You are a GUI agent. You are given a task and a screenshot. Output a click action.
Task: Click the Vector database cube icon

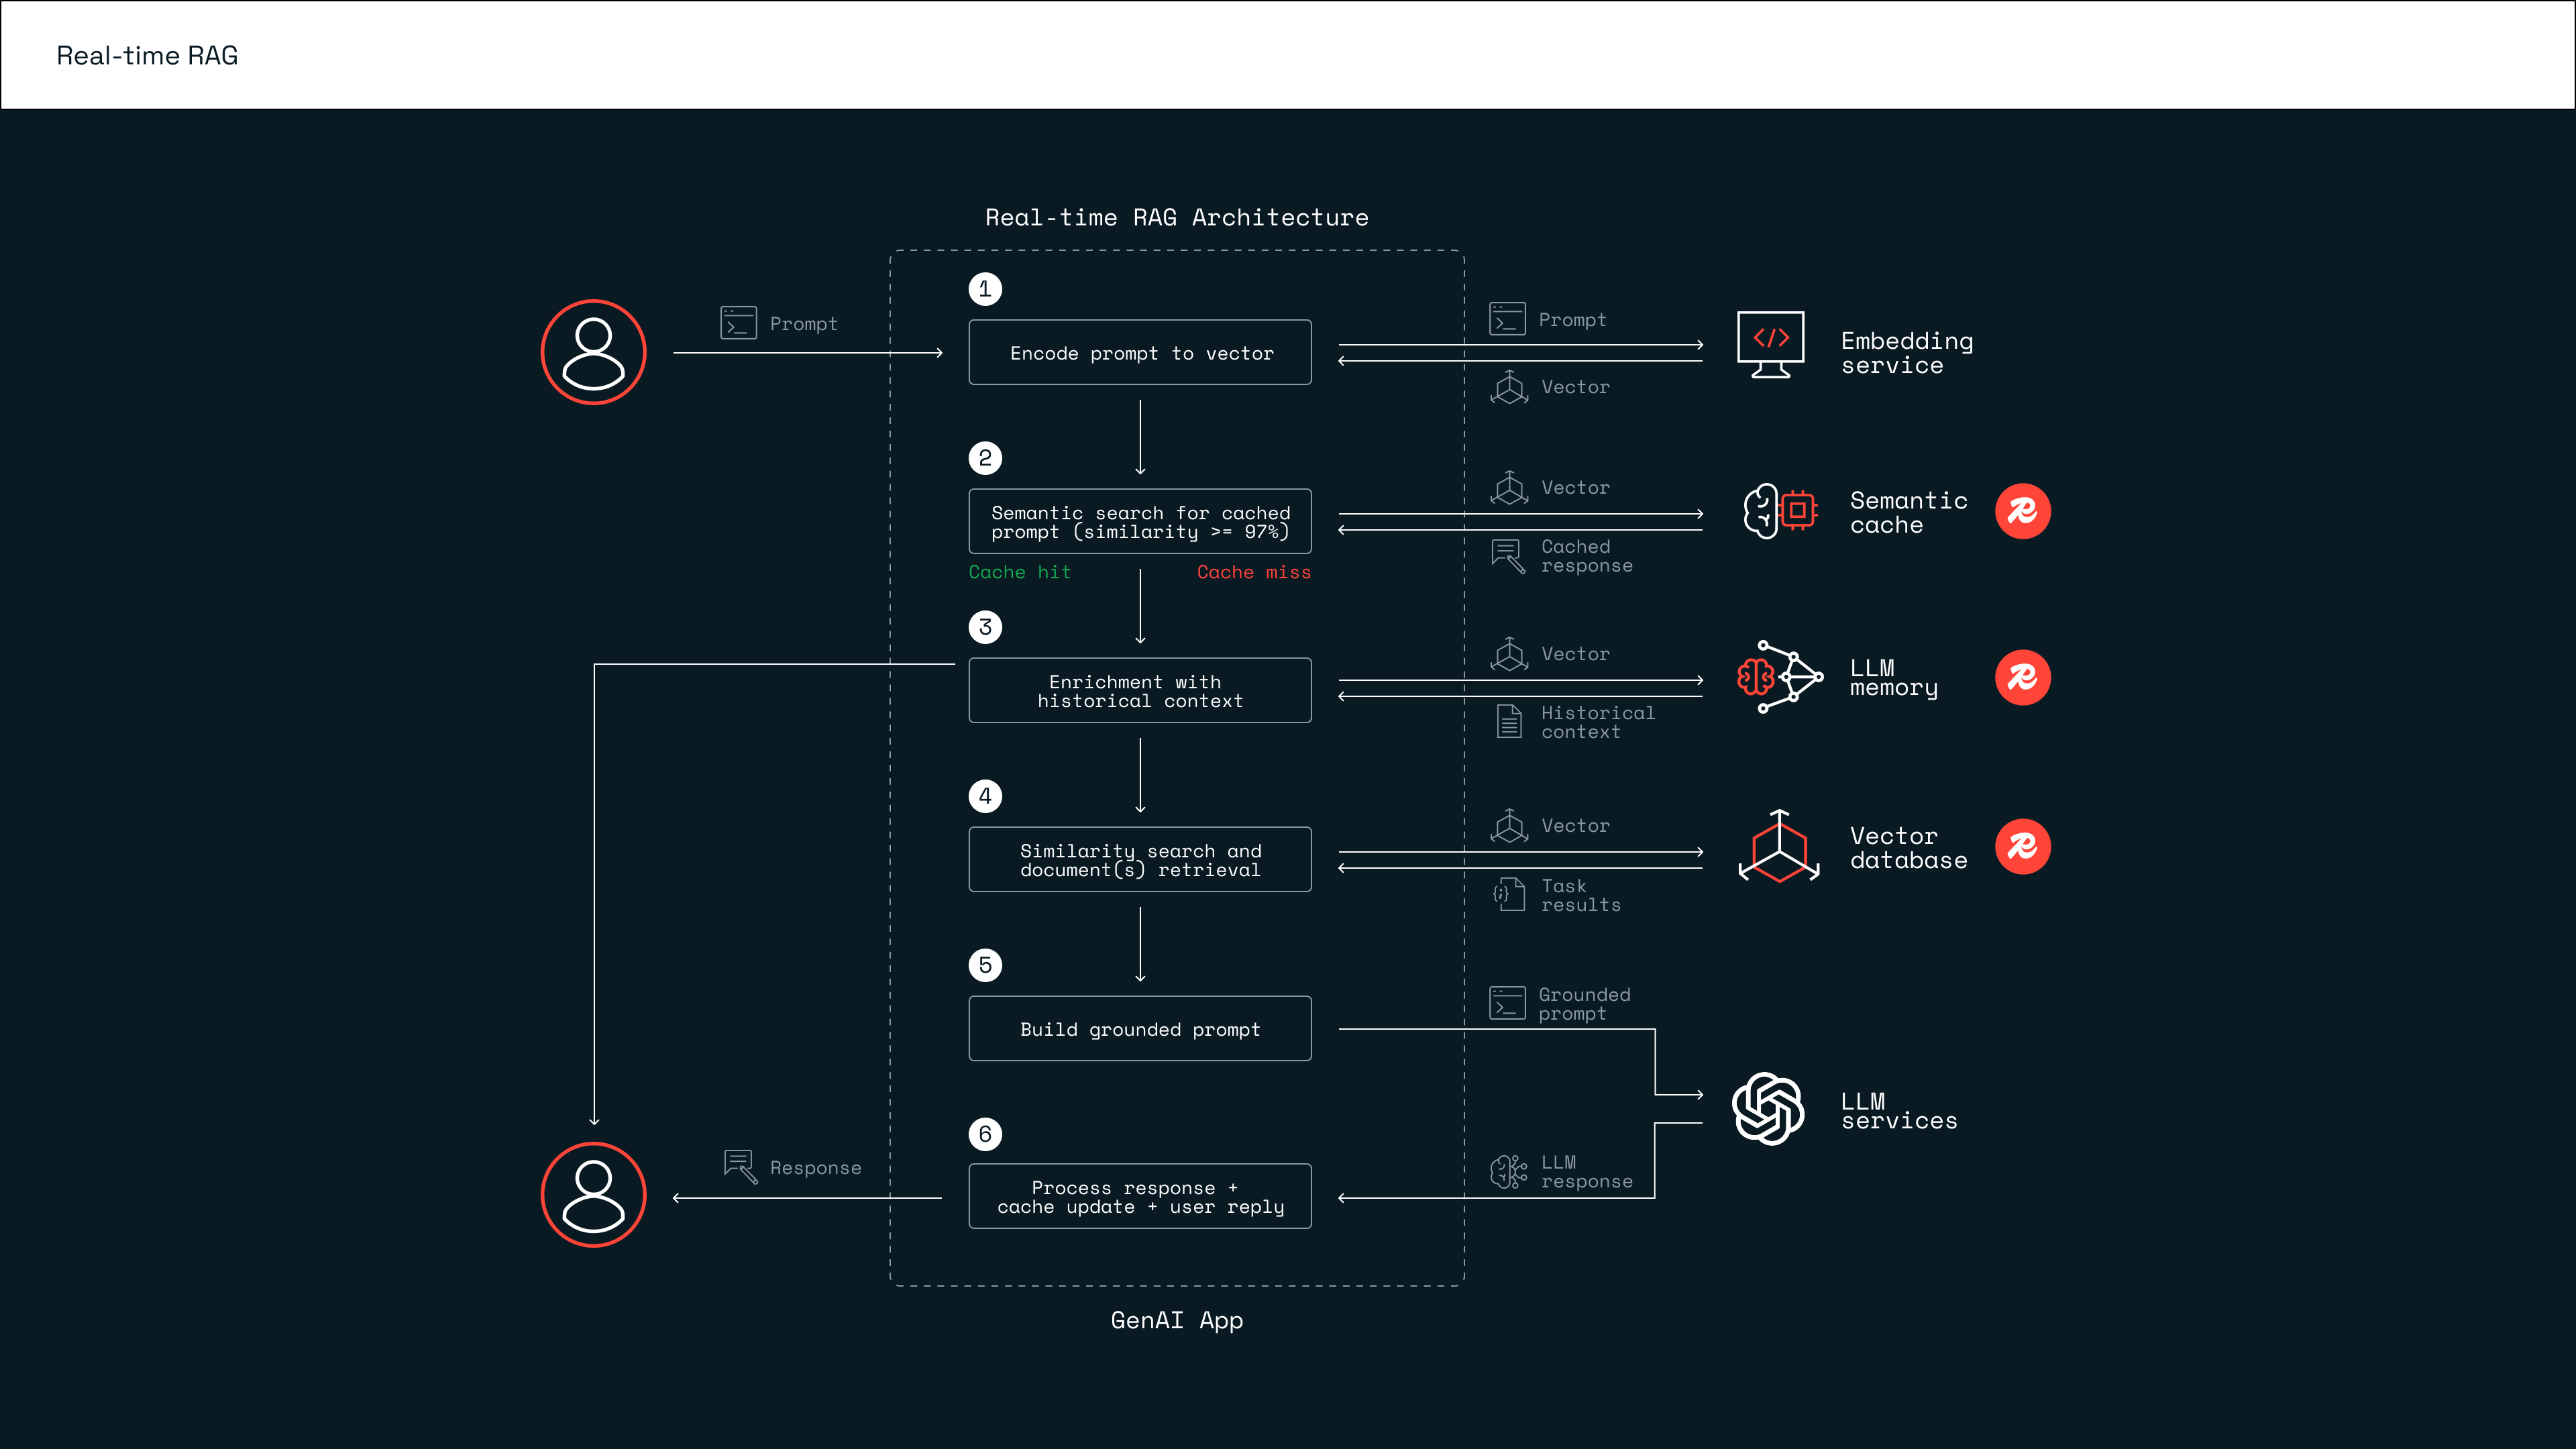[1779, 847]
